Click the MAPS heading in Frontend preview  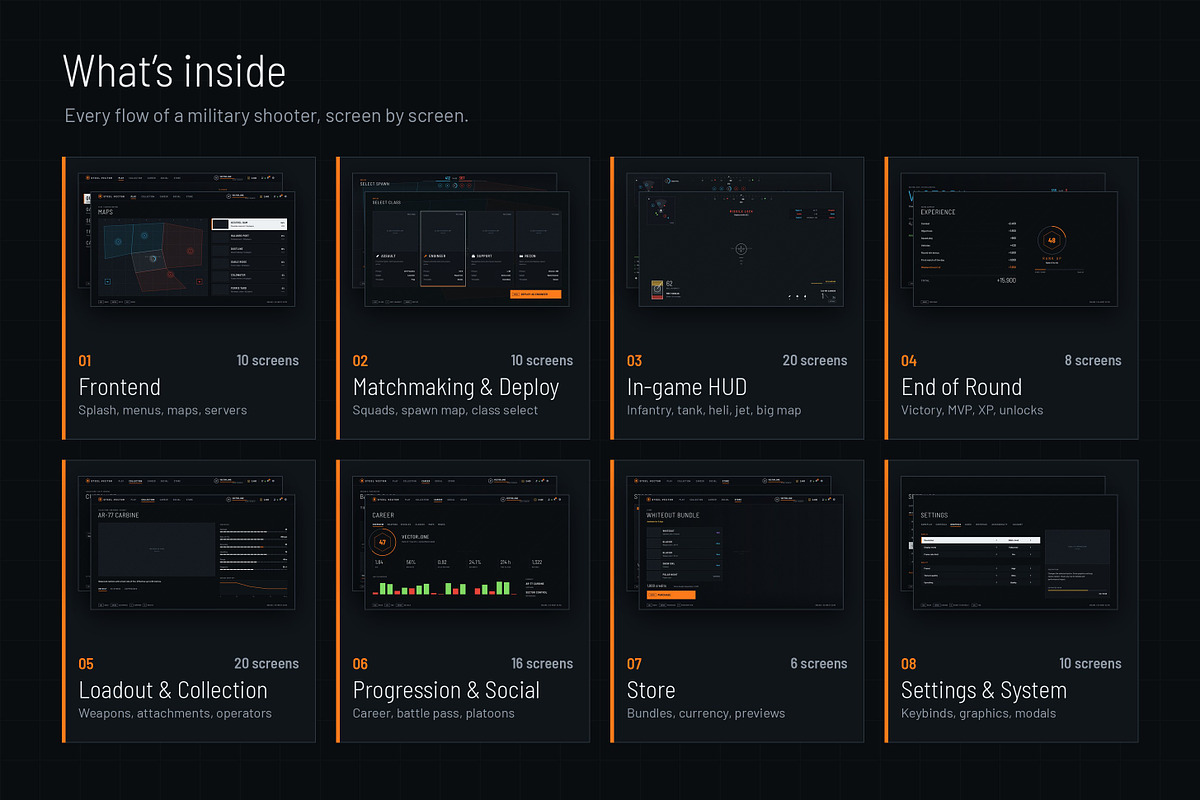pyautogui.click(x=106, y=212)
